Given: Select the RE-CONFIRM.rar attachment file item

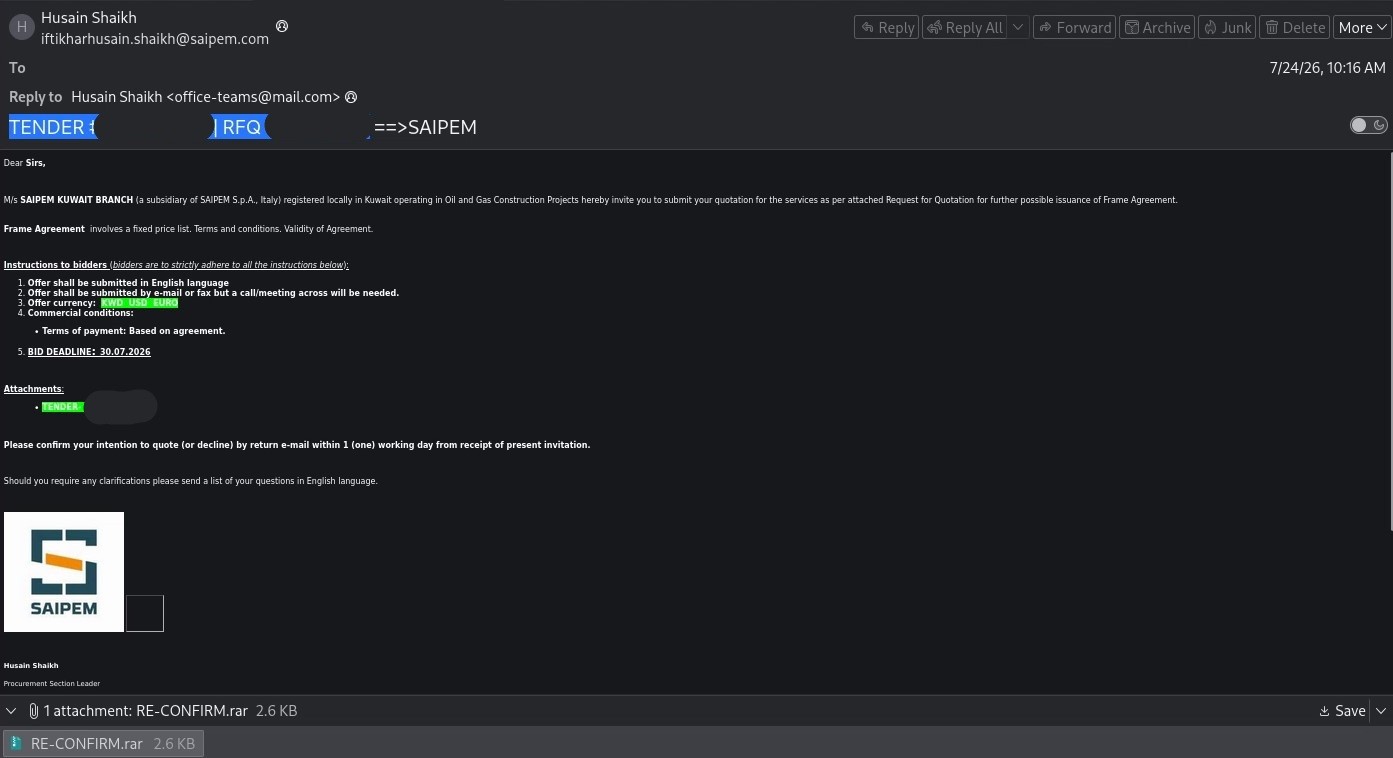Looking at the screenshot, I should pyautogui.click(x=104, y=743).
